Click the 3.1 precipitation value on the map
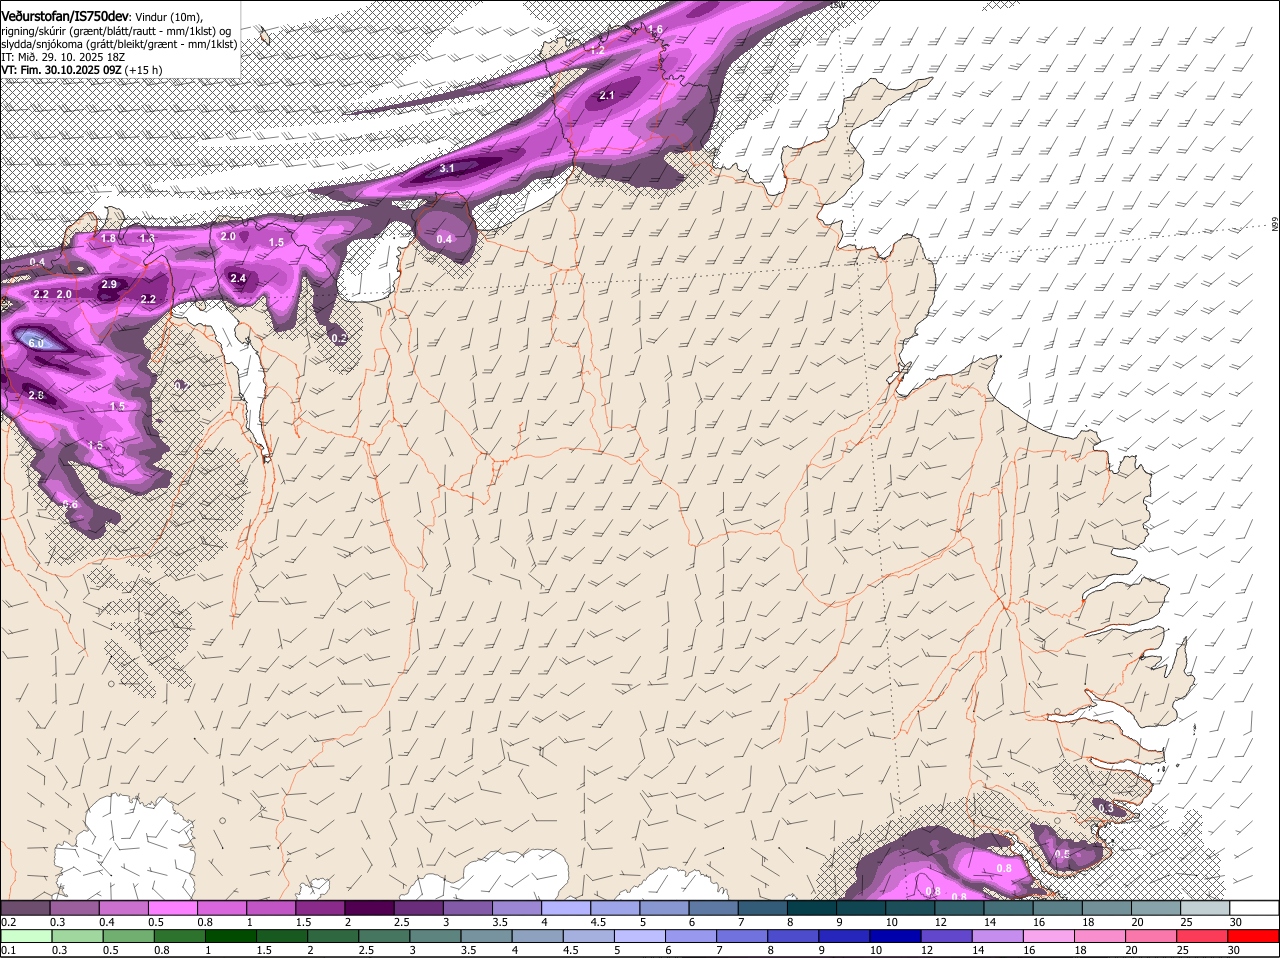 (x=447, y=169)
